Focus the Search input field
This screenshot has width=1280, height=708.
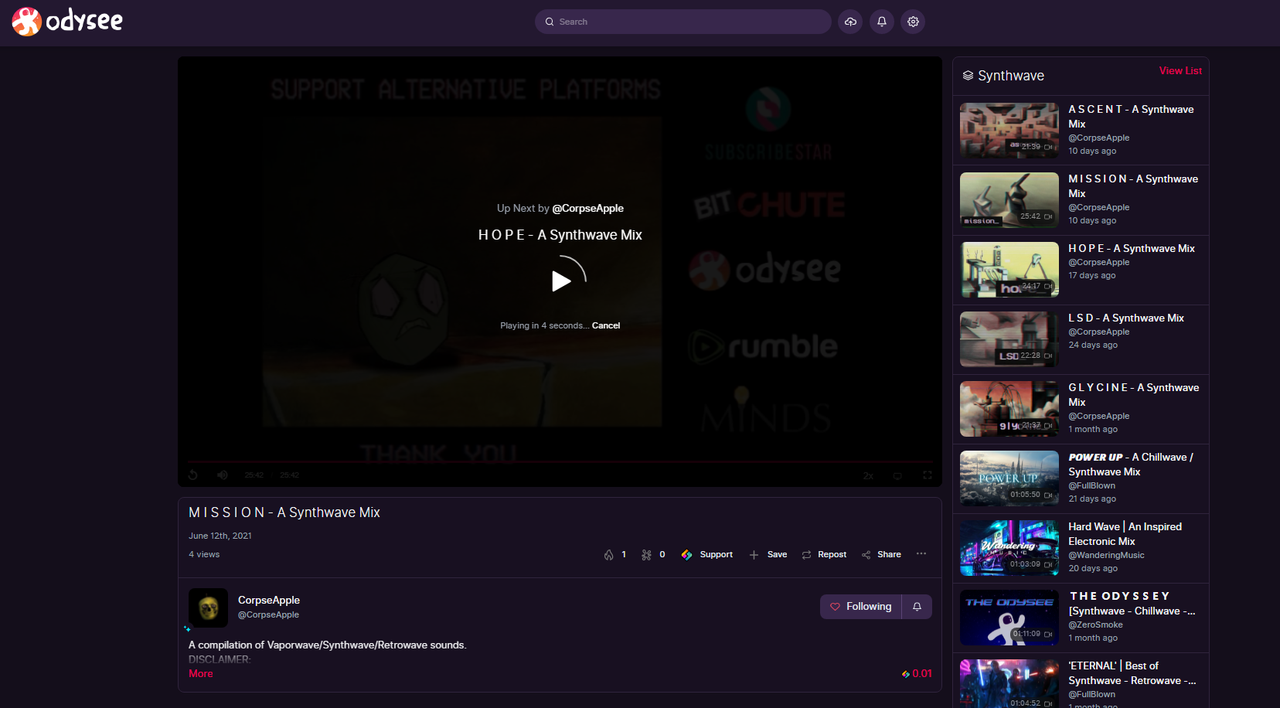click(683, 21)
